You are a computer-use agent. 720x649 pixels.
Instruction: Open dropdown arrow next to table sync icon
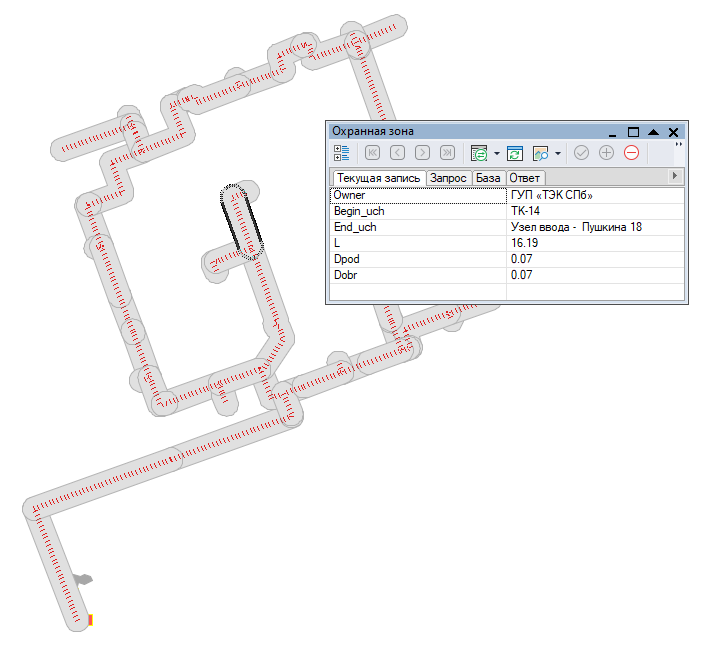(x=497, y=154)
